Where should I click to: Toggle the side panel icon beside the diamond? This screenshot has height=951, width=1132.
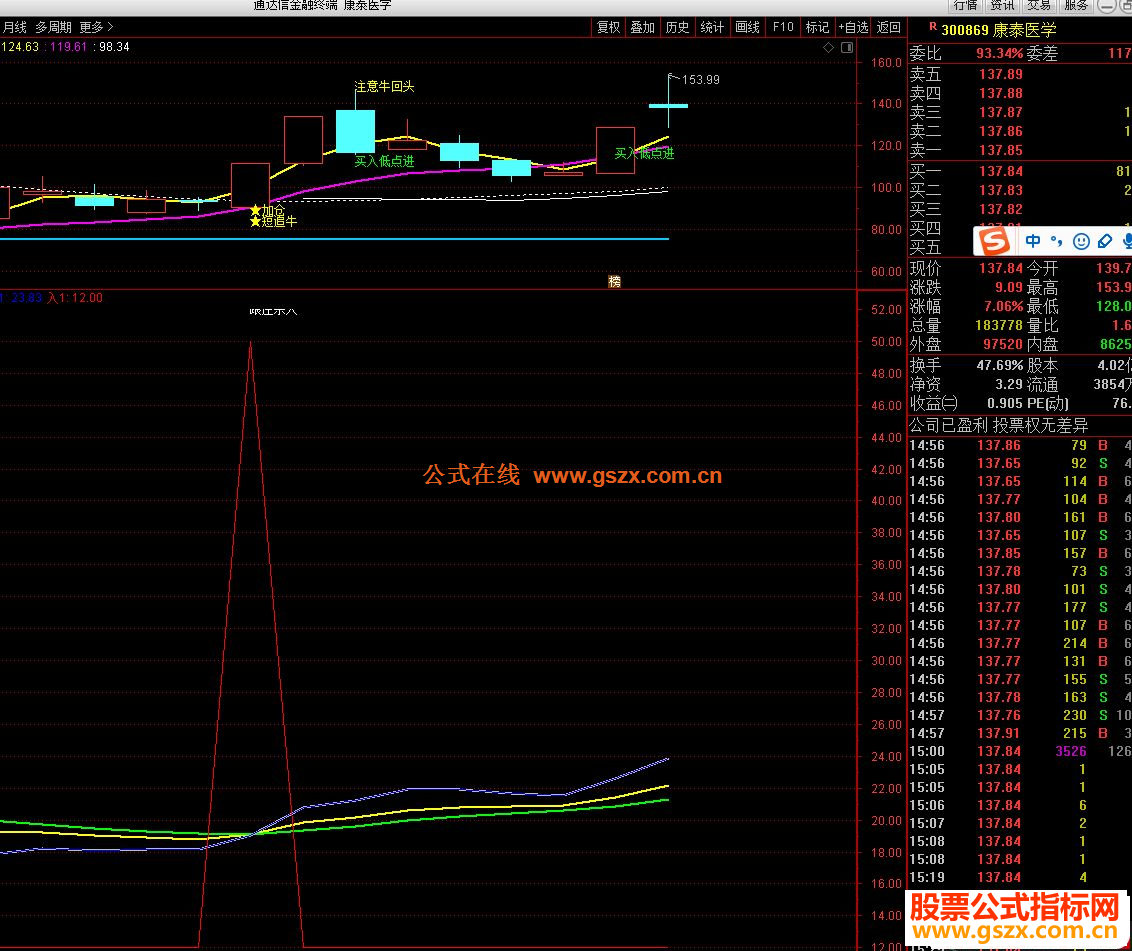847,48
